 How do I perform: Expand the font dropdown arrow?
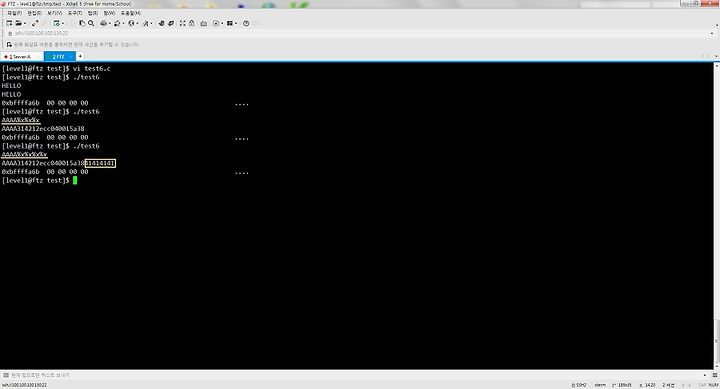pyautogui.click(x=152, y=23)
